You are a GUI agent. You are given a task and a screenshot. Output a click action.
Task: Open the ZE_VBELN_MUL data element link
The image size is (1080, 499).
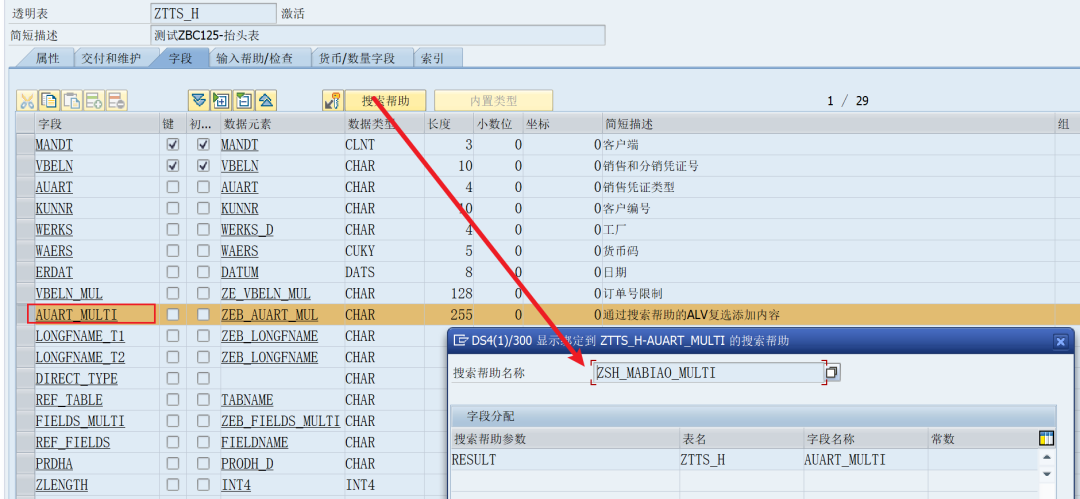pyautogui.click(x=265, y=294)
